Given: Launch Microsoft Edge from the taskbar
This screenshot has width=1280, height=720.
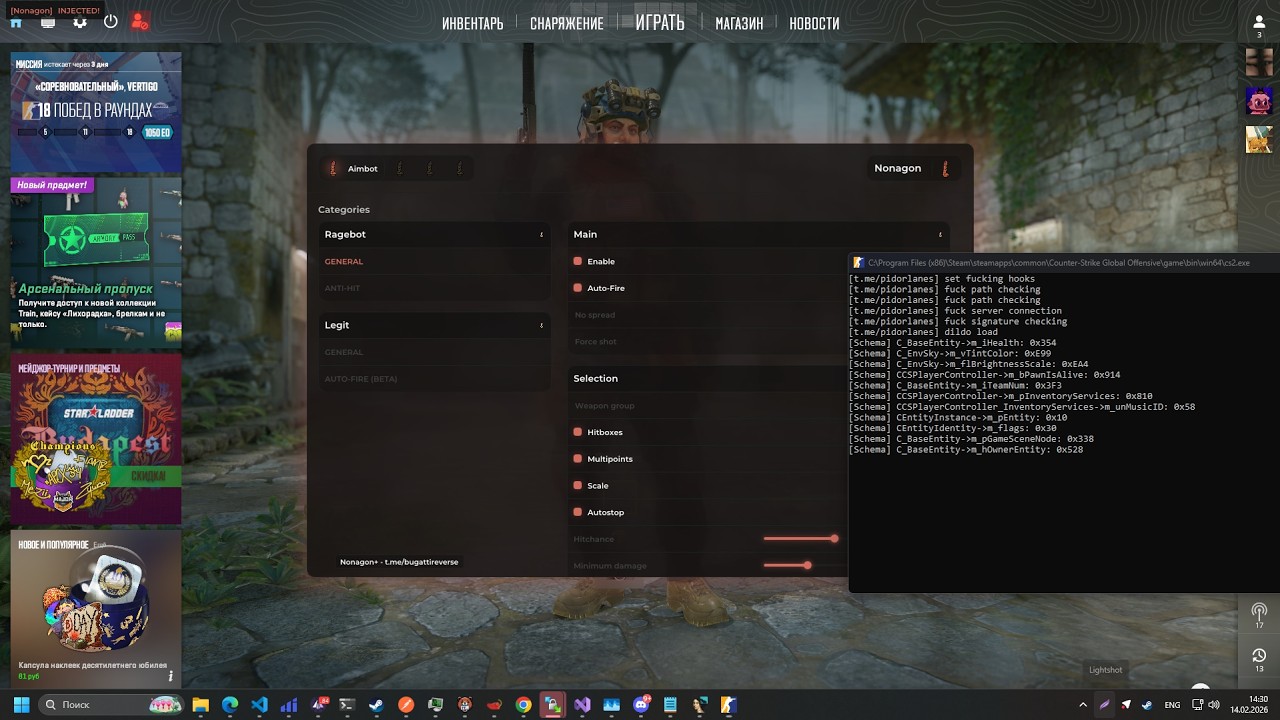Looking at the screenshot, I should (x=230, y=705).
